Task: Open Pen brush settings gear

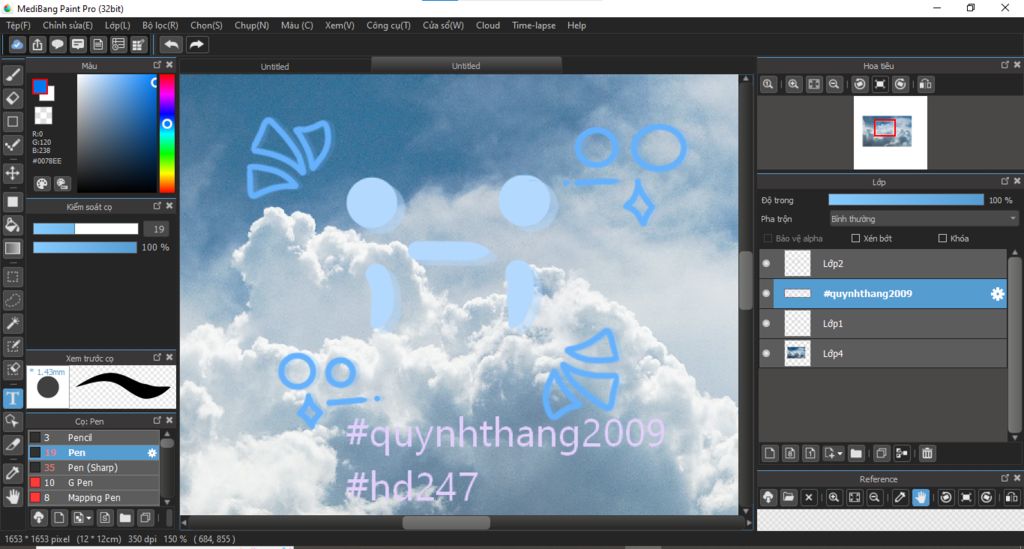Action: [152, 452]
